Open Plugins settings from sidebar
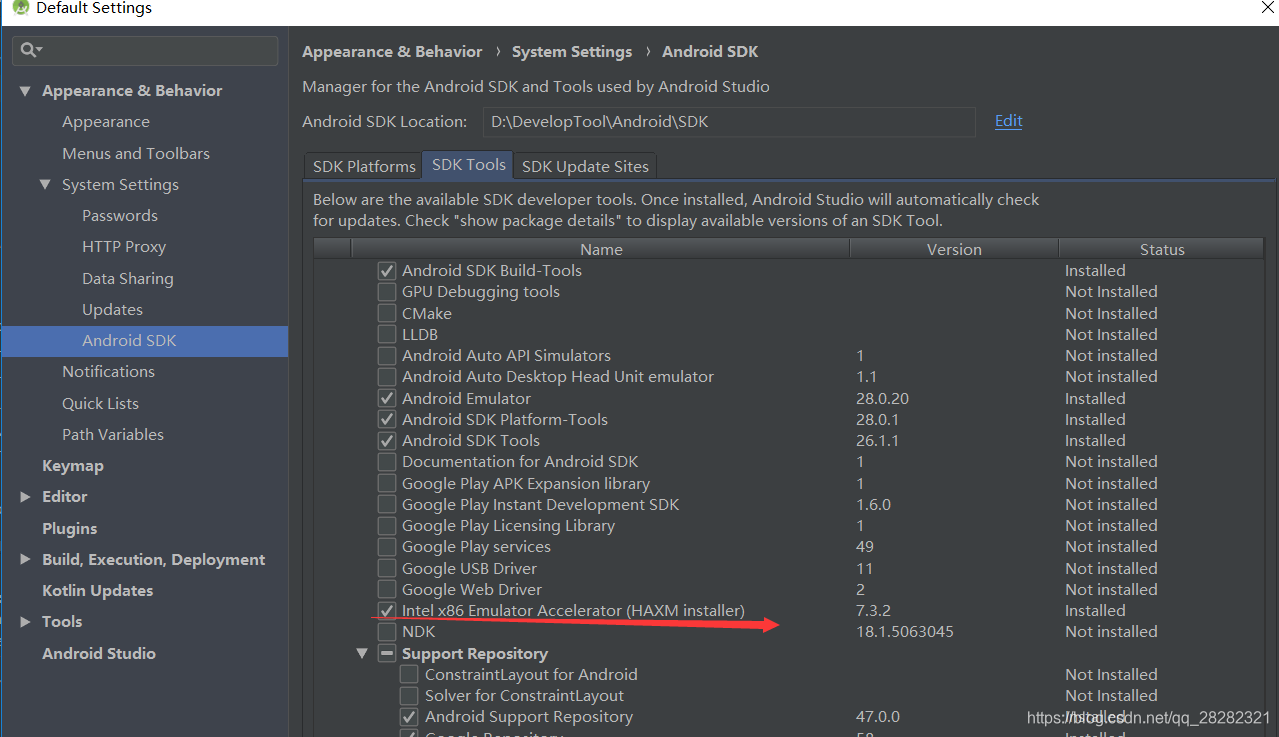The width and height of the screenshot is (1279, 737). [x=69, y=528]
